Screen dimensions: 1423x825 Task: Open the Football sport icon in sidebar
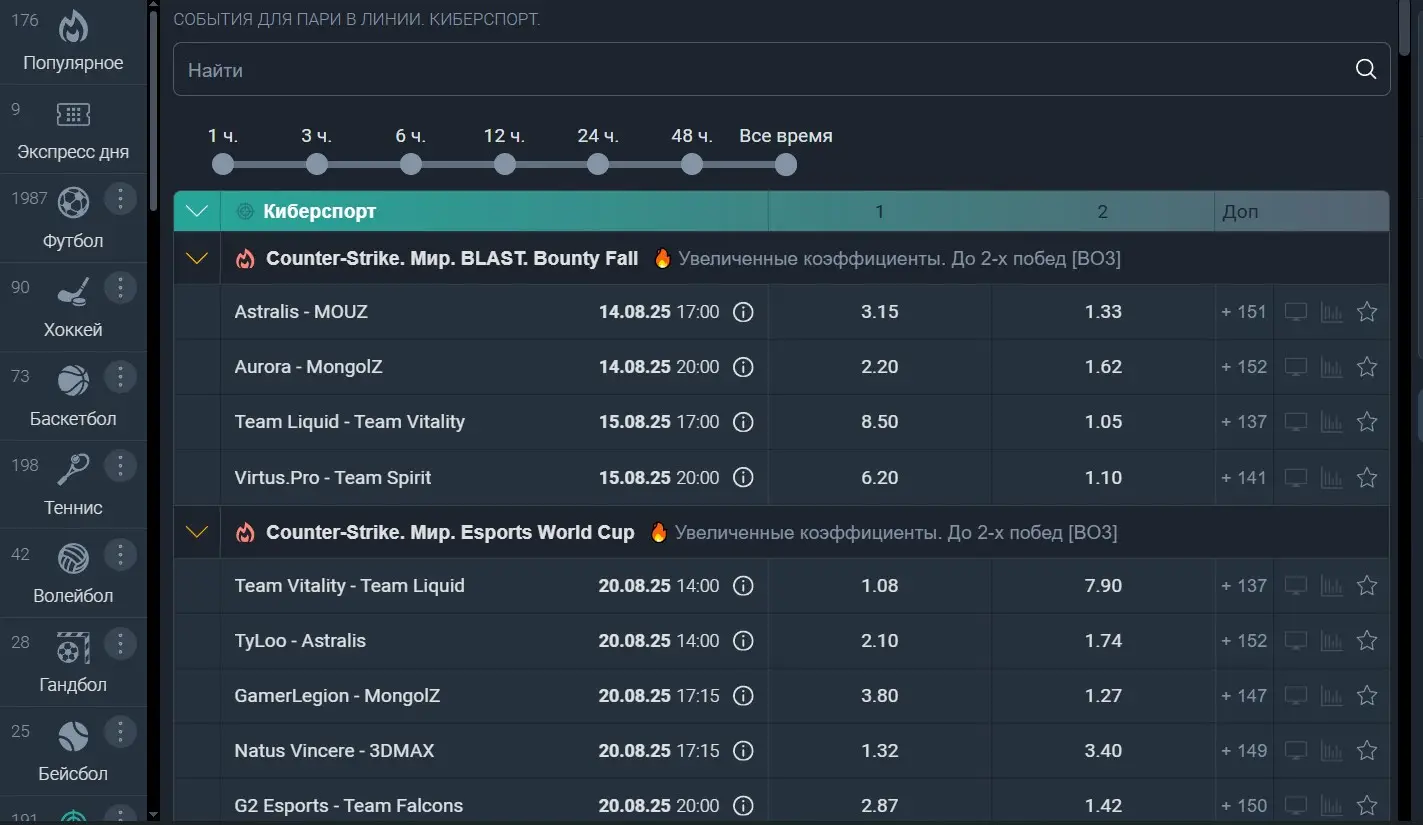73,204
